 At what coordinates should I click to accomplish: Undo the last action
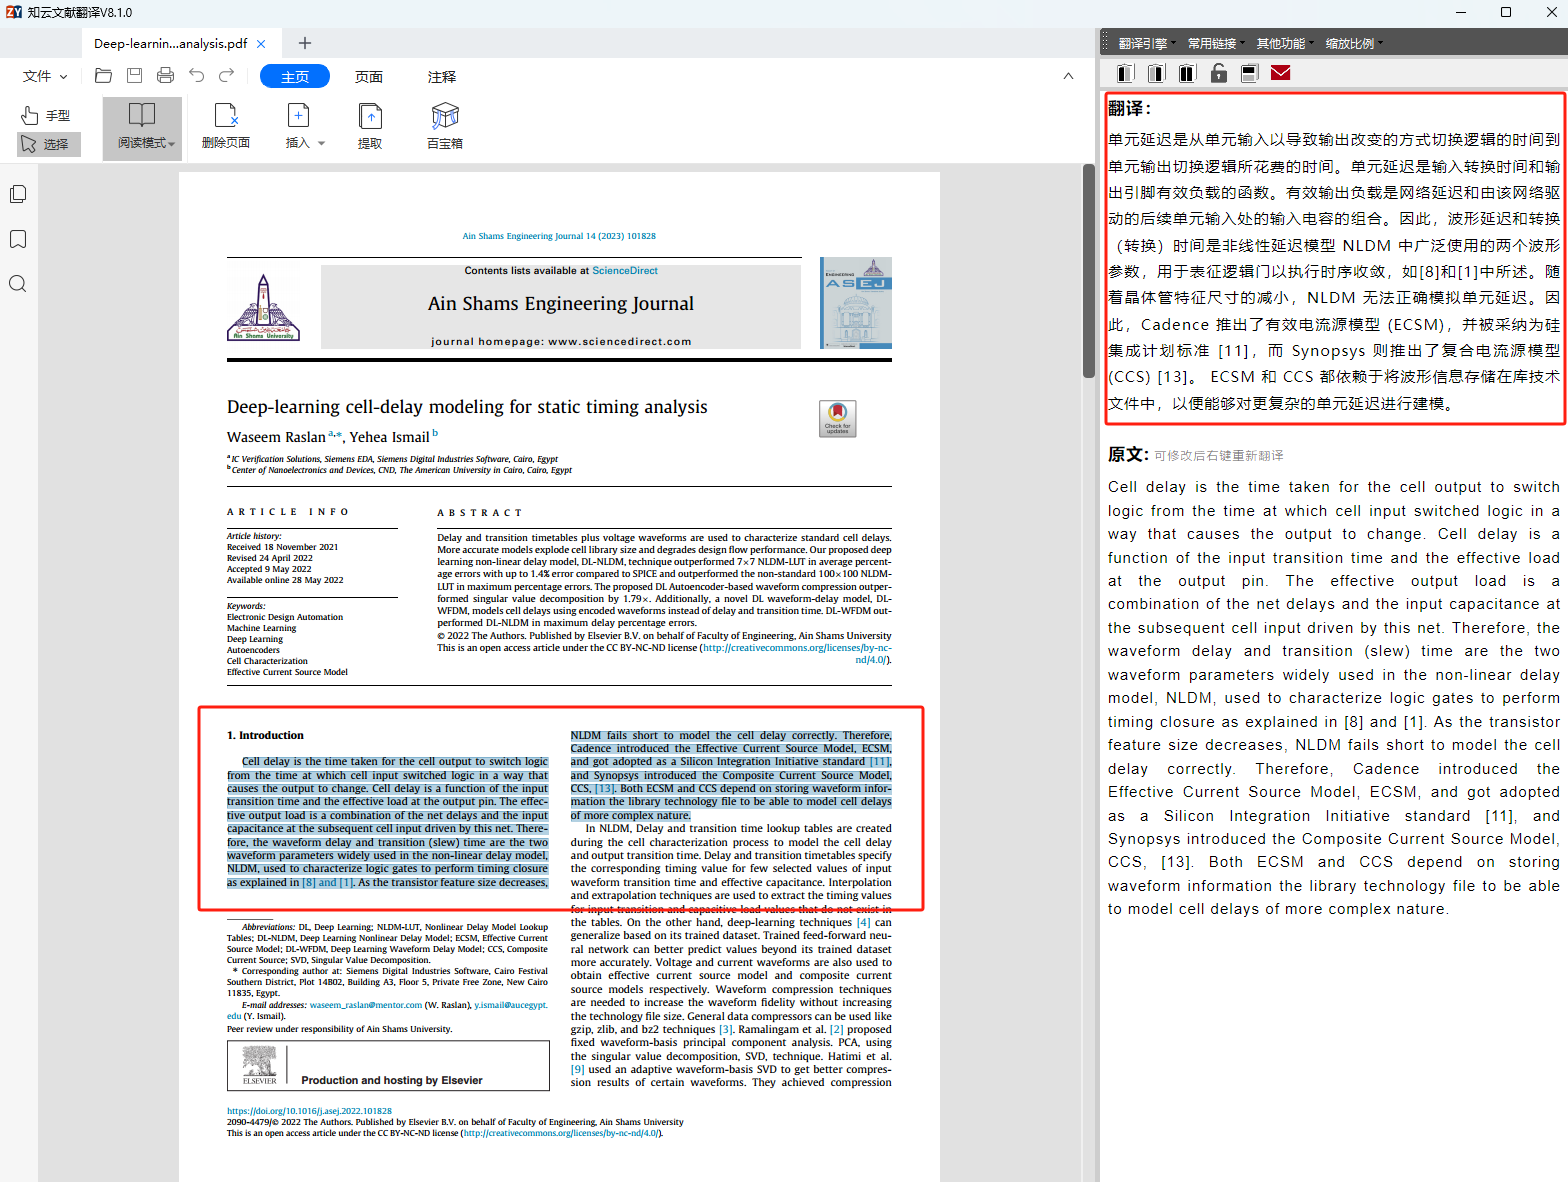(197, 75)
